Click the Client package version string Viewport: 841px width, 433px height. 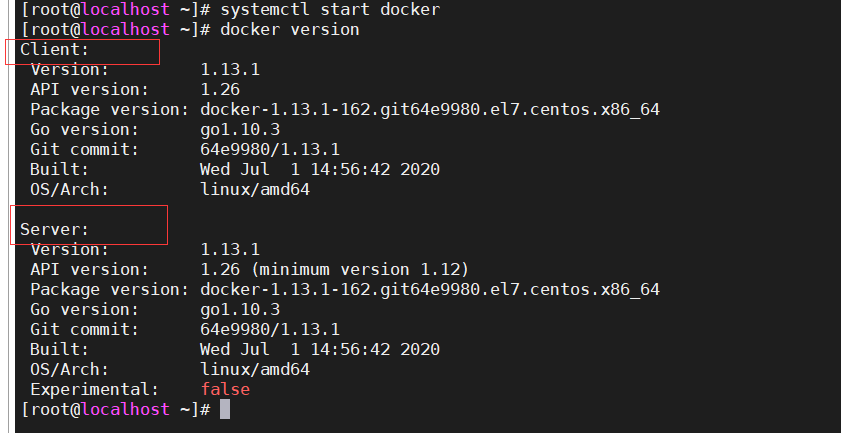pyautogui.click(x=429, y=109)
